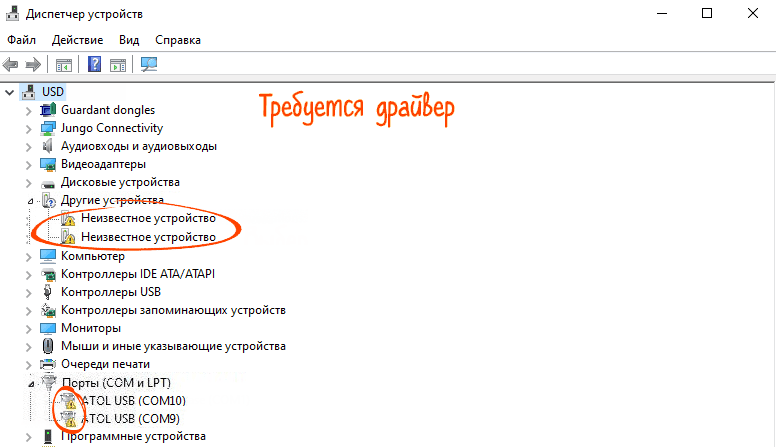Expand Контроллеры IDE ATA/ATAPI category
Screen dimensions: 776x447
[28, 275]
